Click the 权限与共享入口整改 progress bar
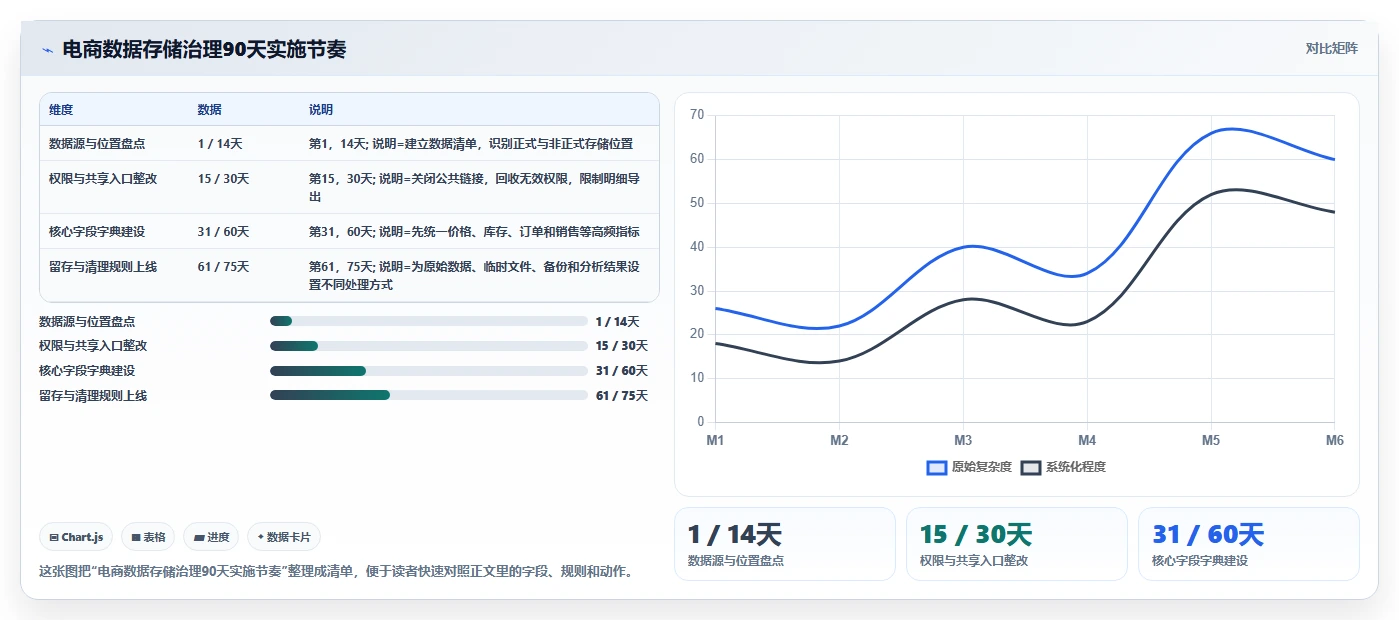Viewport: 1399px width, 620px height. coord(428,346)
